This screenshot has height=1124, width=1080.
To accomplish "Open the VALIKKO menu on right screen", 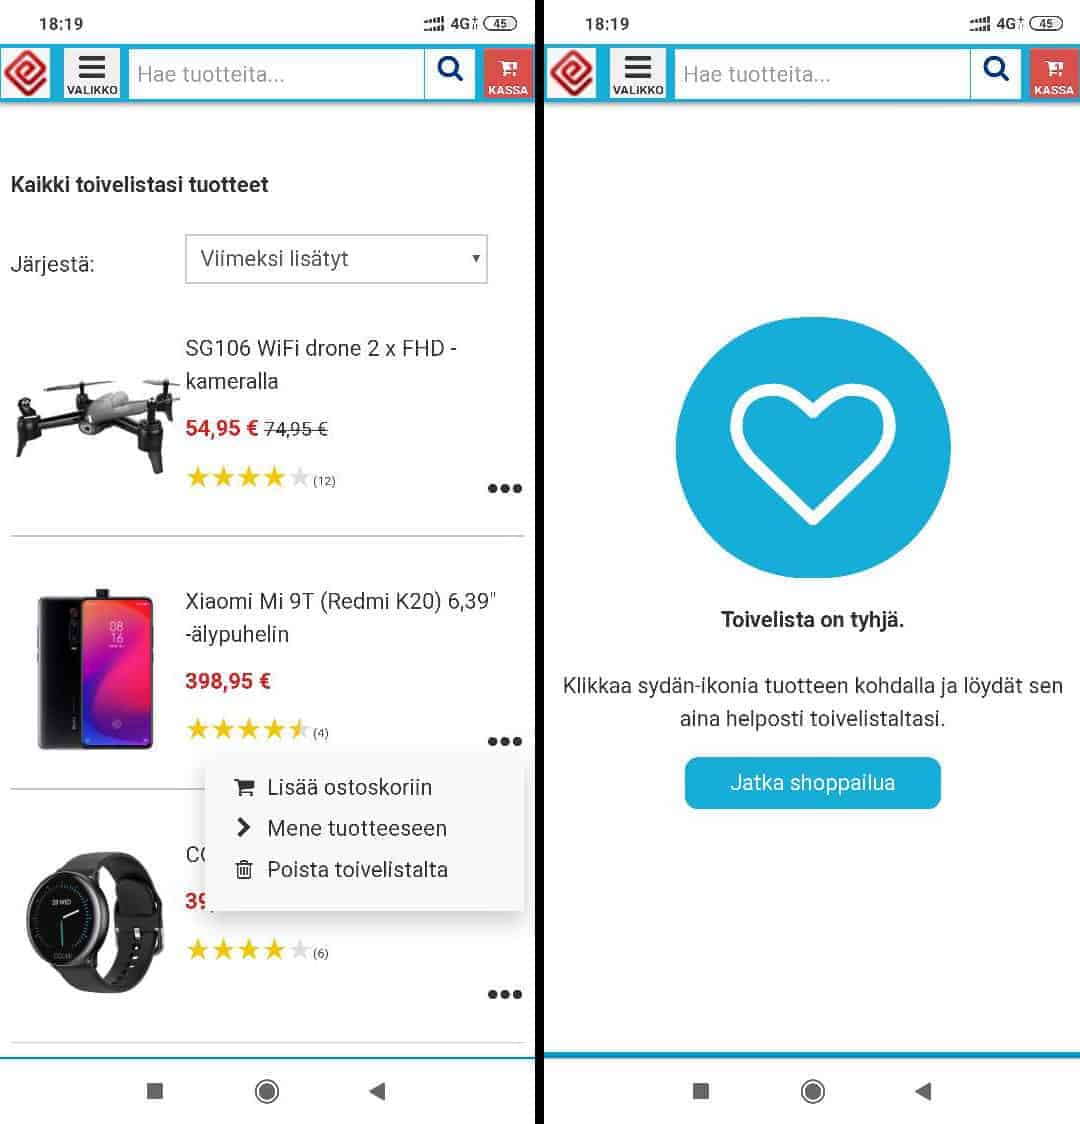I will pos(638,73).
